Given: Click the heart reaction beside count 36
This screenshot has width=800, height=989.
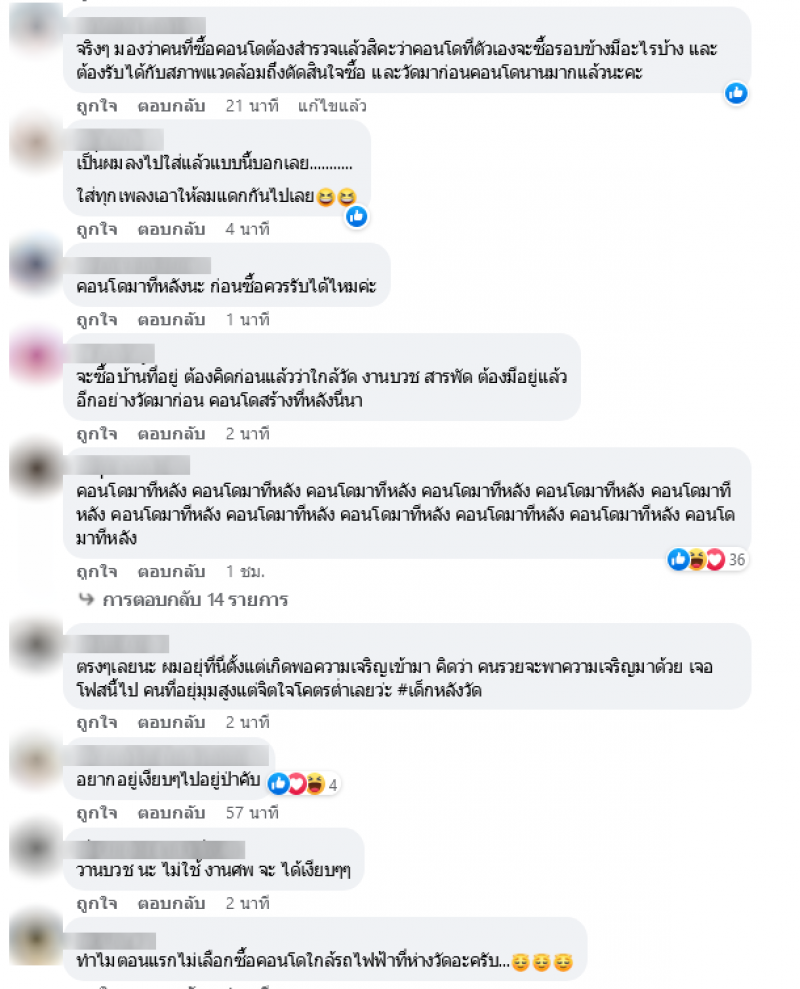Looking at the screenshot, I should 715,559.
